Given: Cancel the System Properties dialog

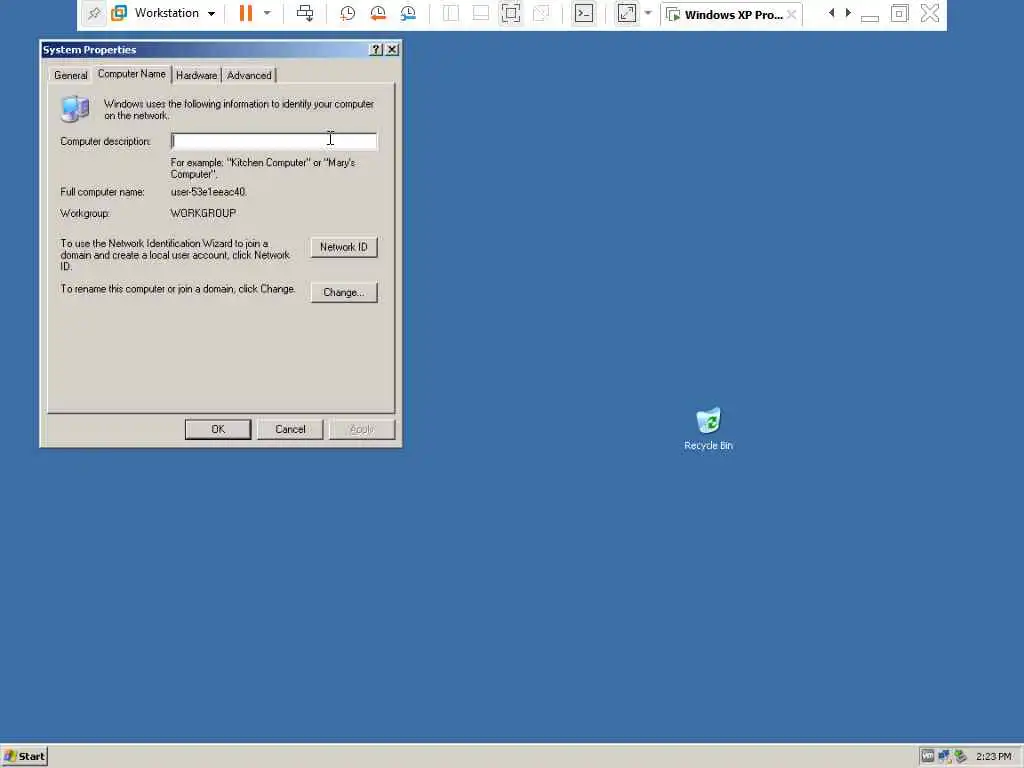Looking at the screenshot, I should pyautogui.click(x=290, y=429).
